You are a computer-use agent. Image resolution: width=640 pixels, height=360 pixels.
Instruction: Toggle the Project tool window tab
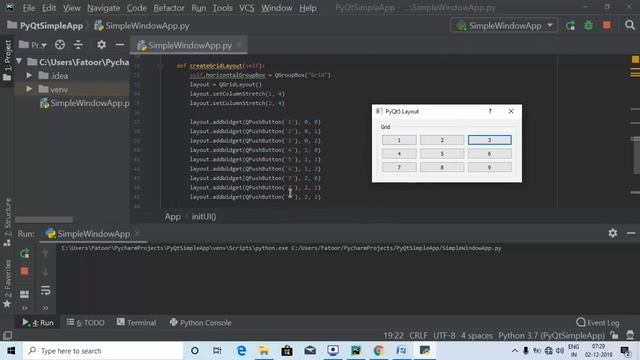pyautogui.click(x=7, y=60)
